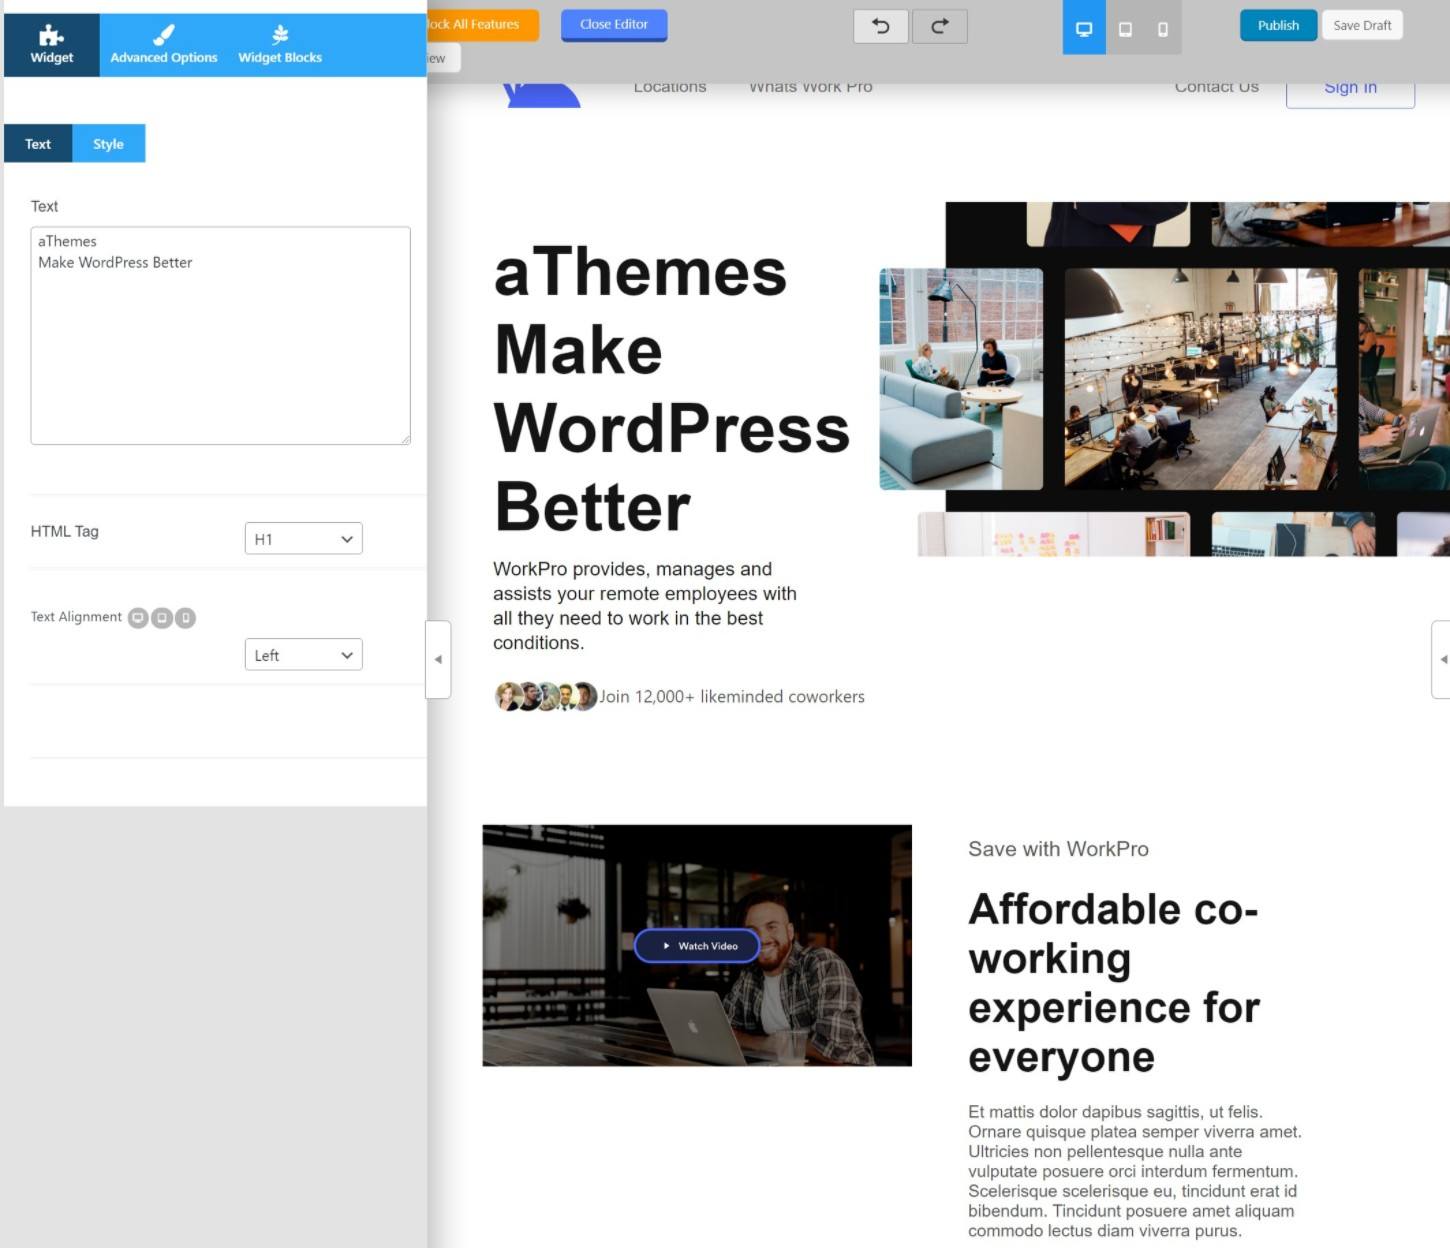The image size is (1450, 1248).
Task: Click the Sign In link
Action: pos(1350,87)
